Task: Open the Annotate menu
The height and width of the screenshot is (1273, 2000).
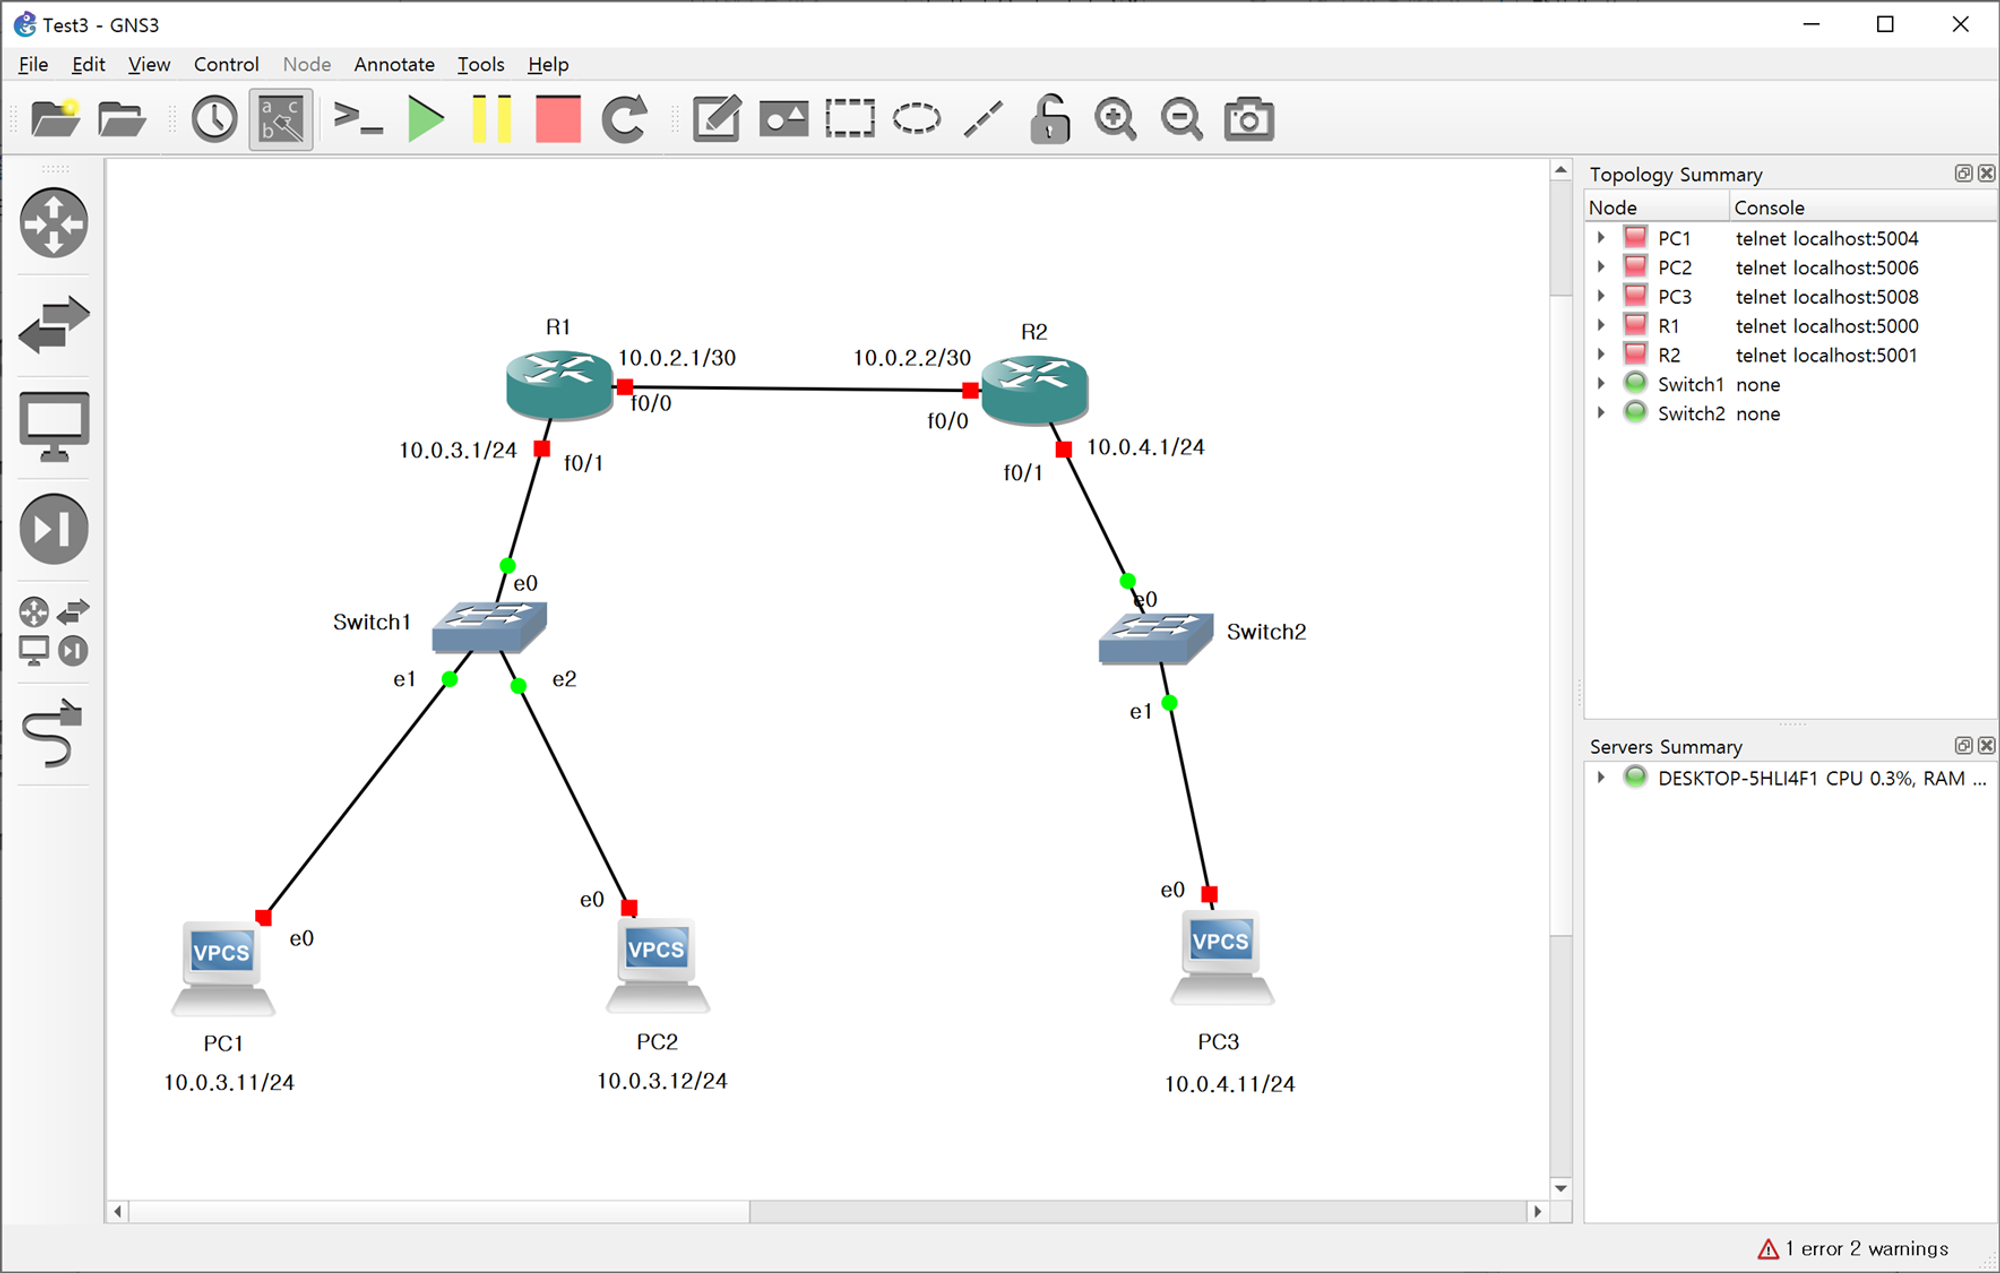Action: click(x=394, y=64)
